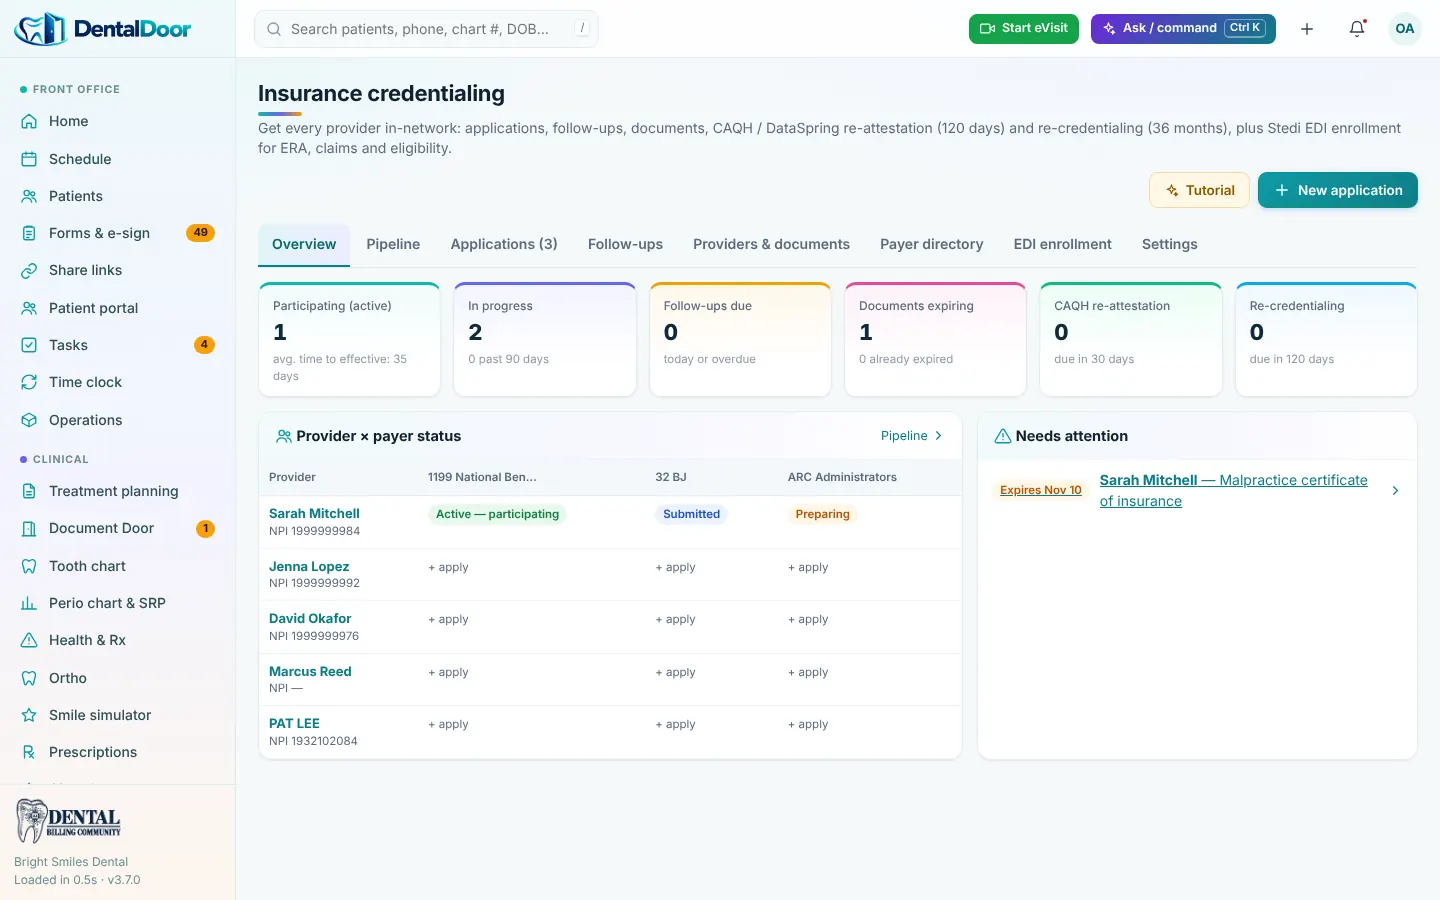Click the Tutorial button
Screen dimensions: 1440x900
coord(1199,190)
